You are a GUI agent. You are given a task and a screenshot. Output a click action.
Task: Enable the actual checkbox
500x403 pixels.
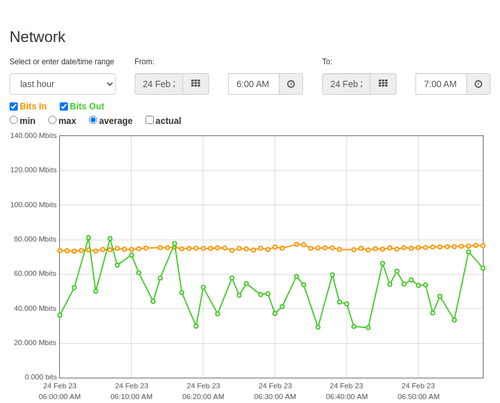150,120
